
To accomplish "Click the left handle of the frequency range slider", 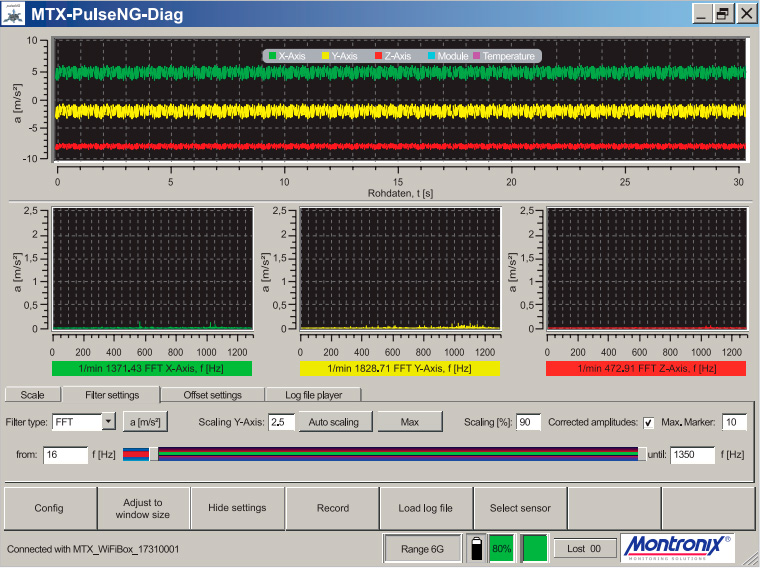I will coord(153,455).
